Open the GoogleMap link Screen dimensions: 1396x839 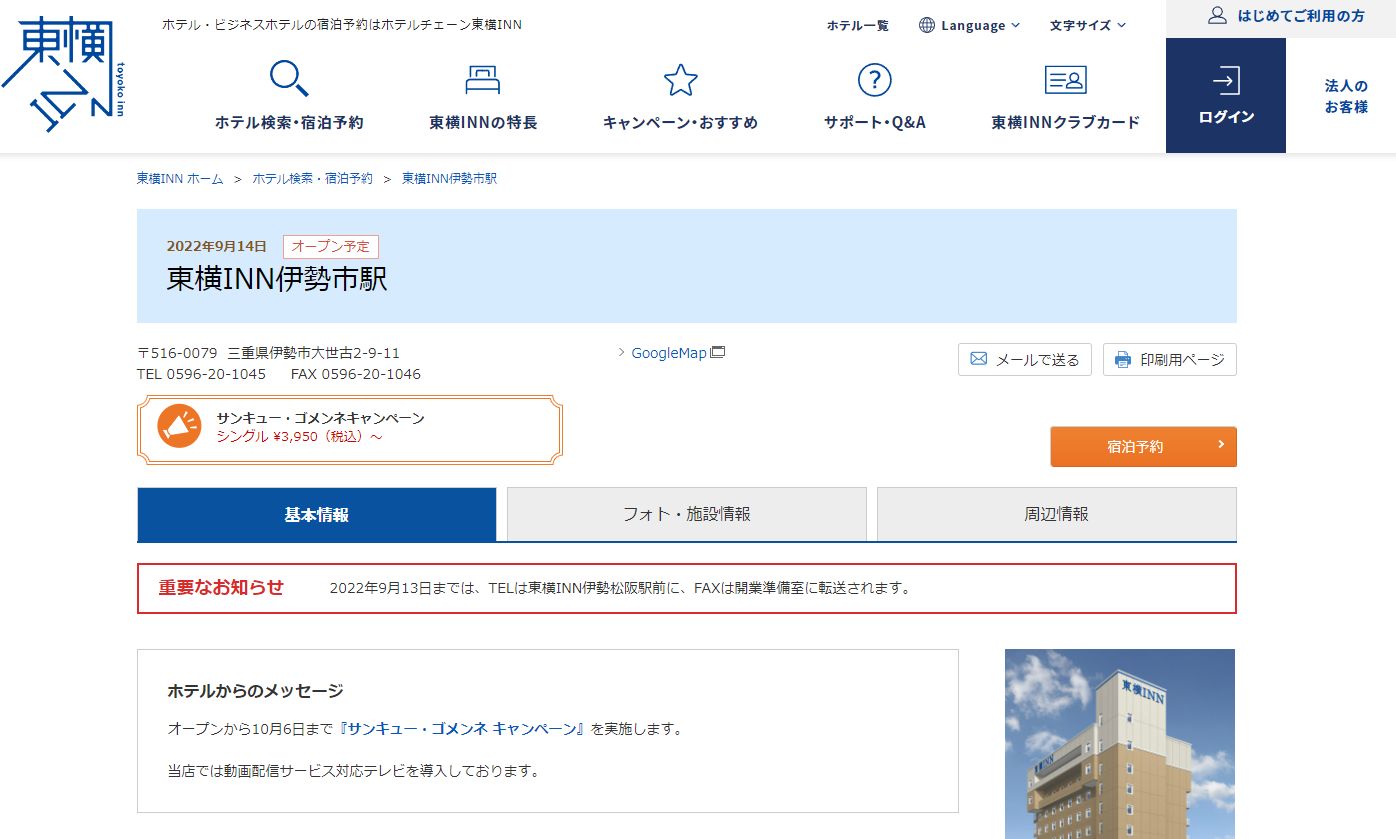tap(669, 353)
